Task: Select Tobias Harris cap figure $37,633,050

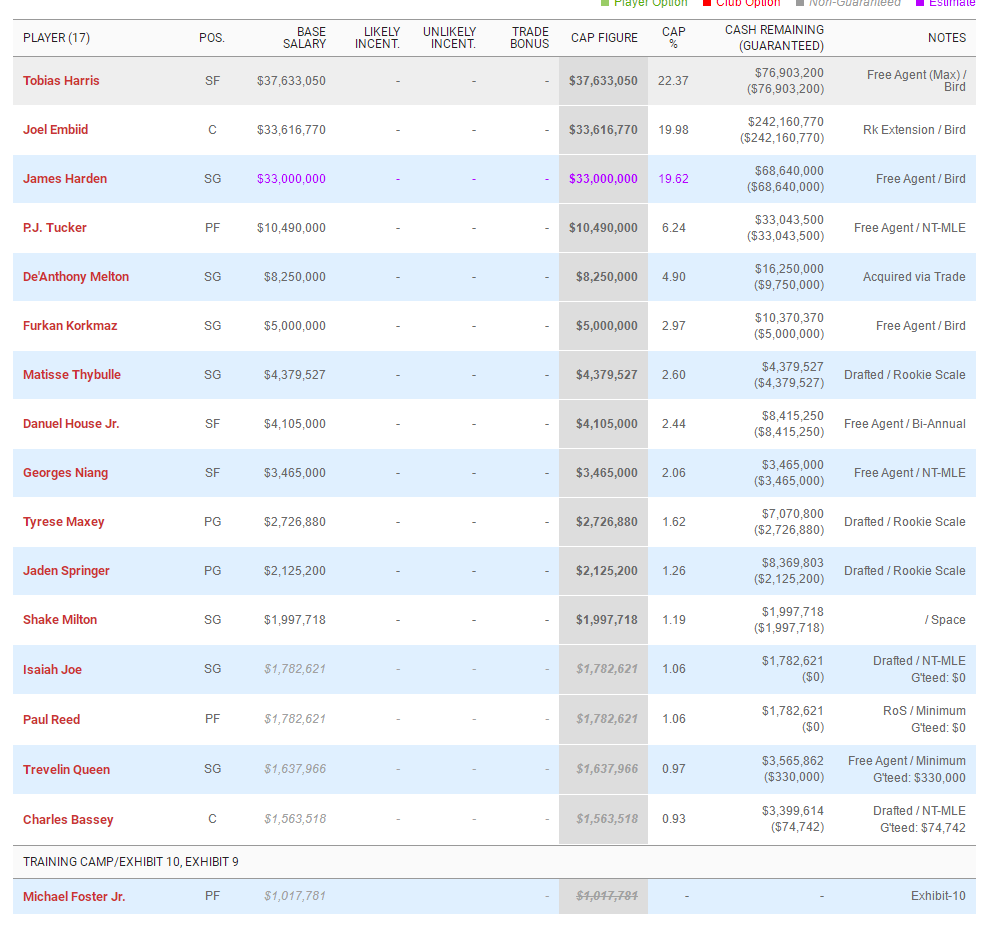Action: click(x=603, y=81)
